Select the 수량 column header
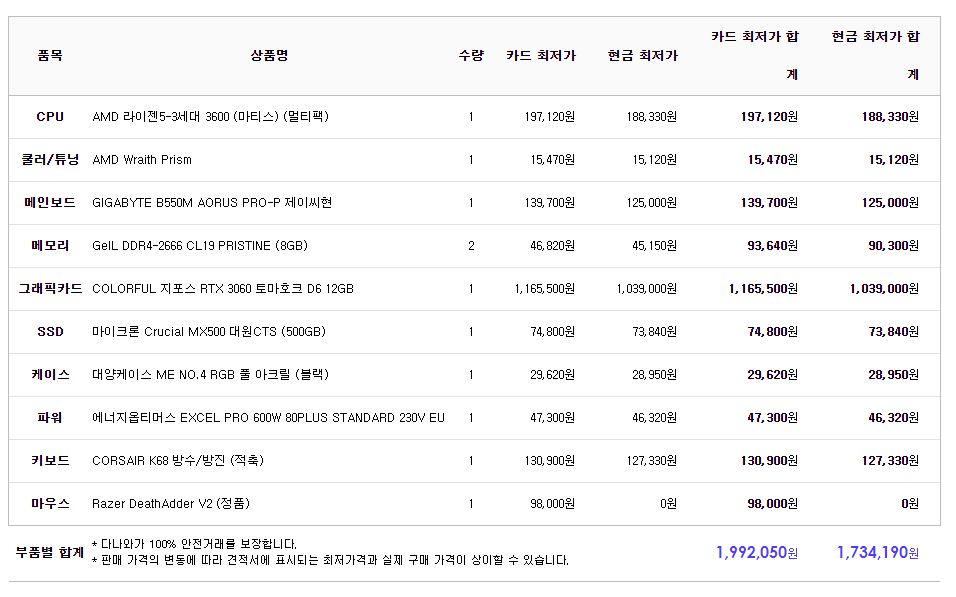Image resolution: width=956 pixels, height=597 pixels. pos(471,56)
